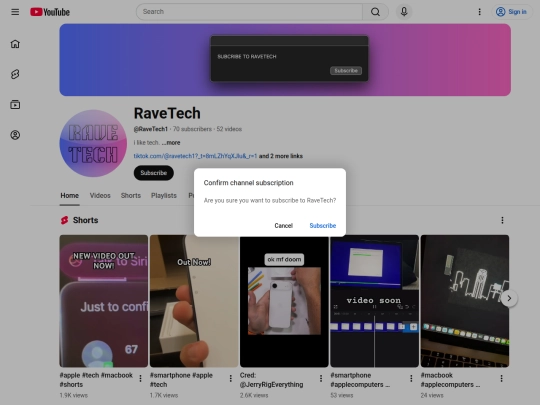The width and height of the screenshot is (540, 405).
Task: Open Home from the sidebar
Action: (15, 44)
